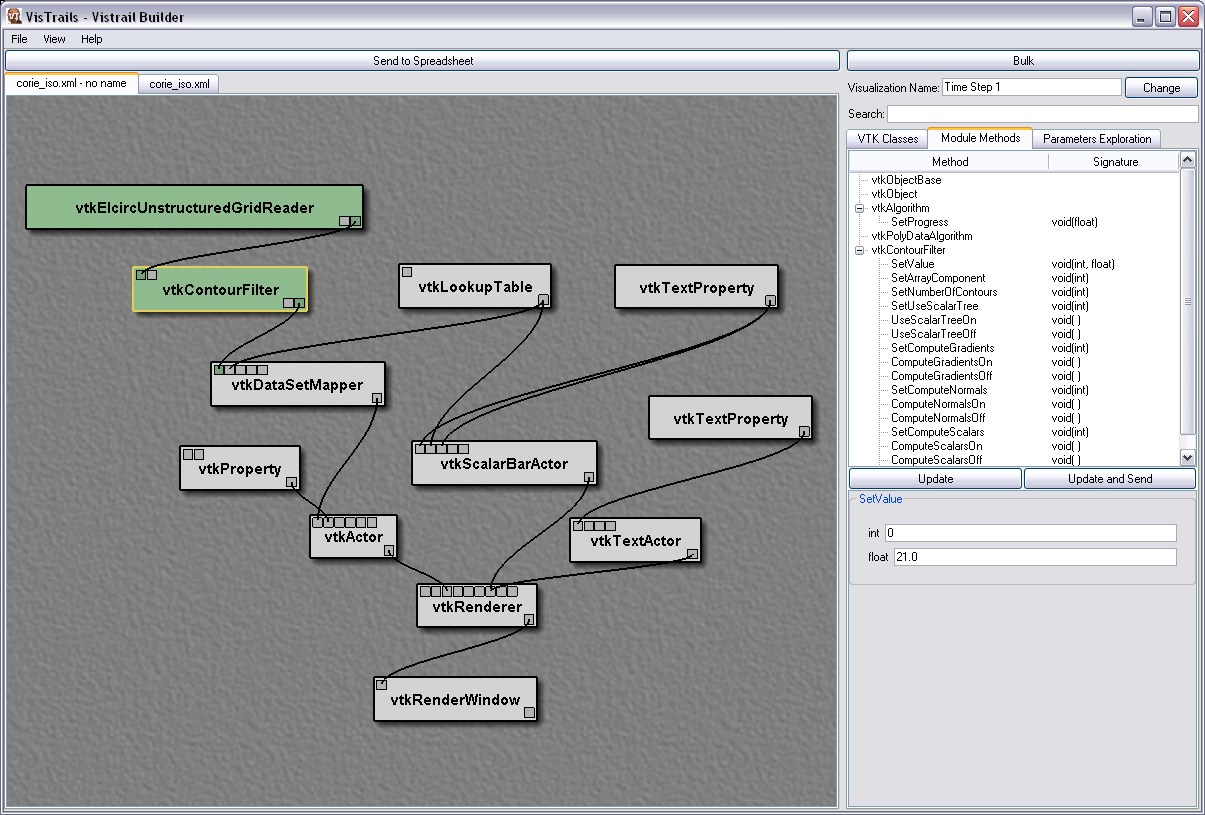Image resolution: width=1205 pixels, height=815 pixels.
Task: Click output port of vtkActor module
Action: pos(389,550)
